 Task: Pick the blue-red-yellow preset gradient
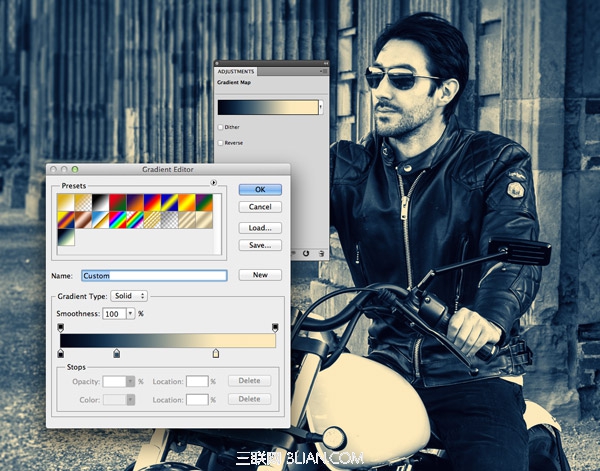coord(152,202)
